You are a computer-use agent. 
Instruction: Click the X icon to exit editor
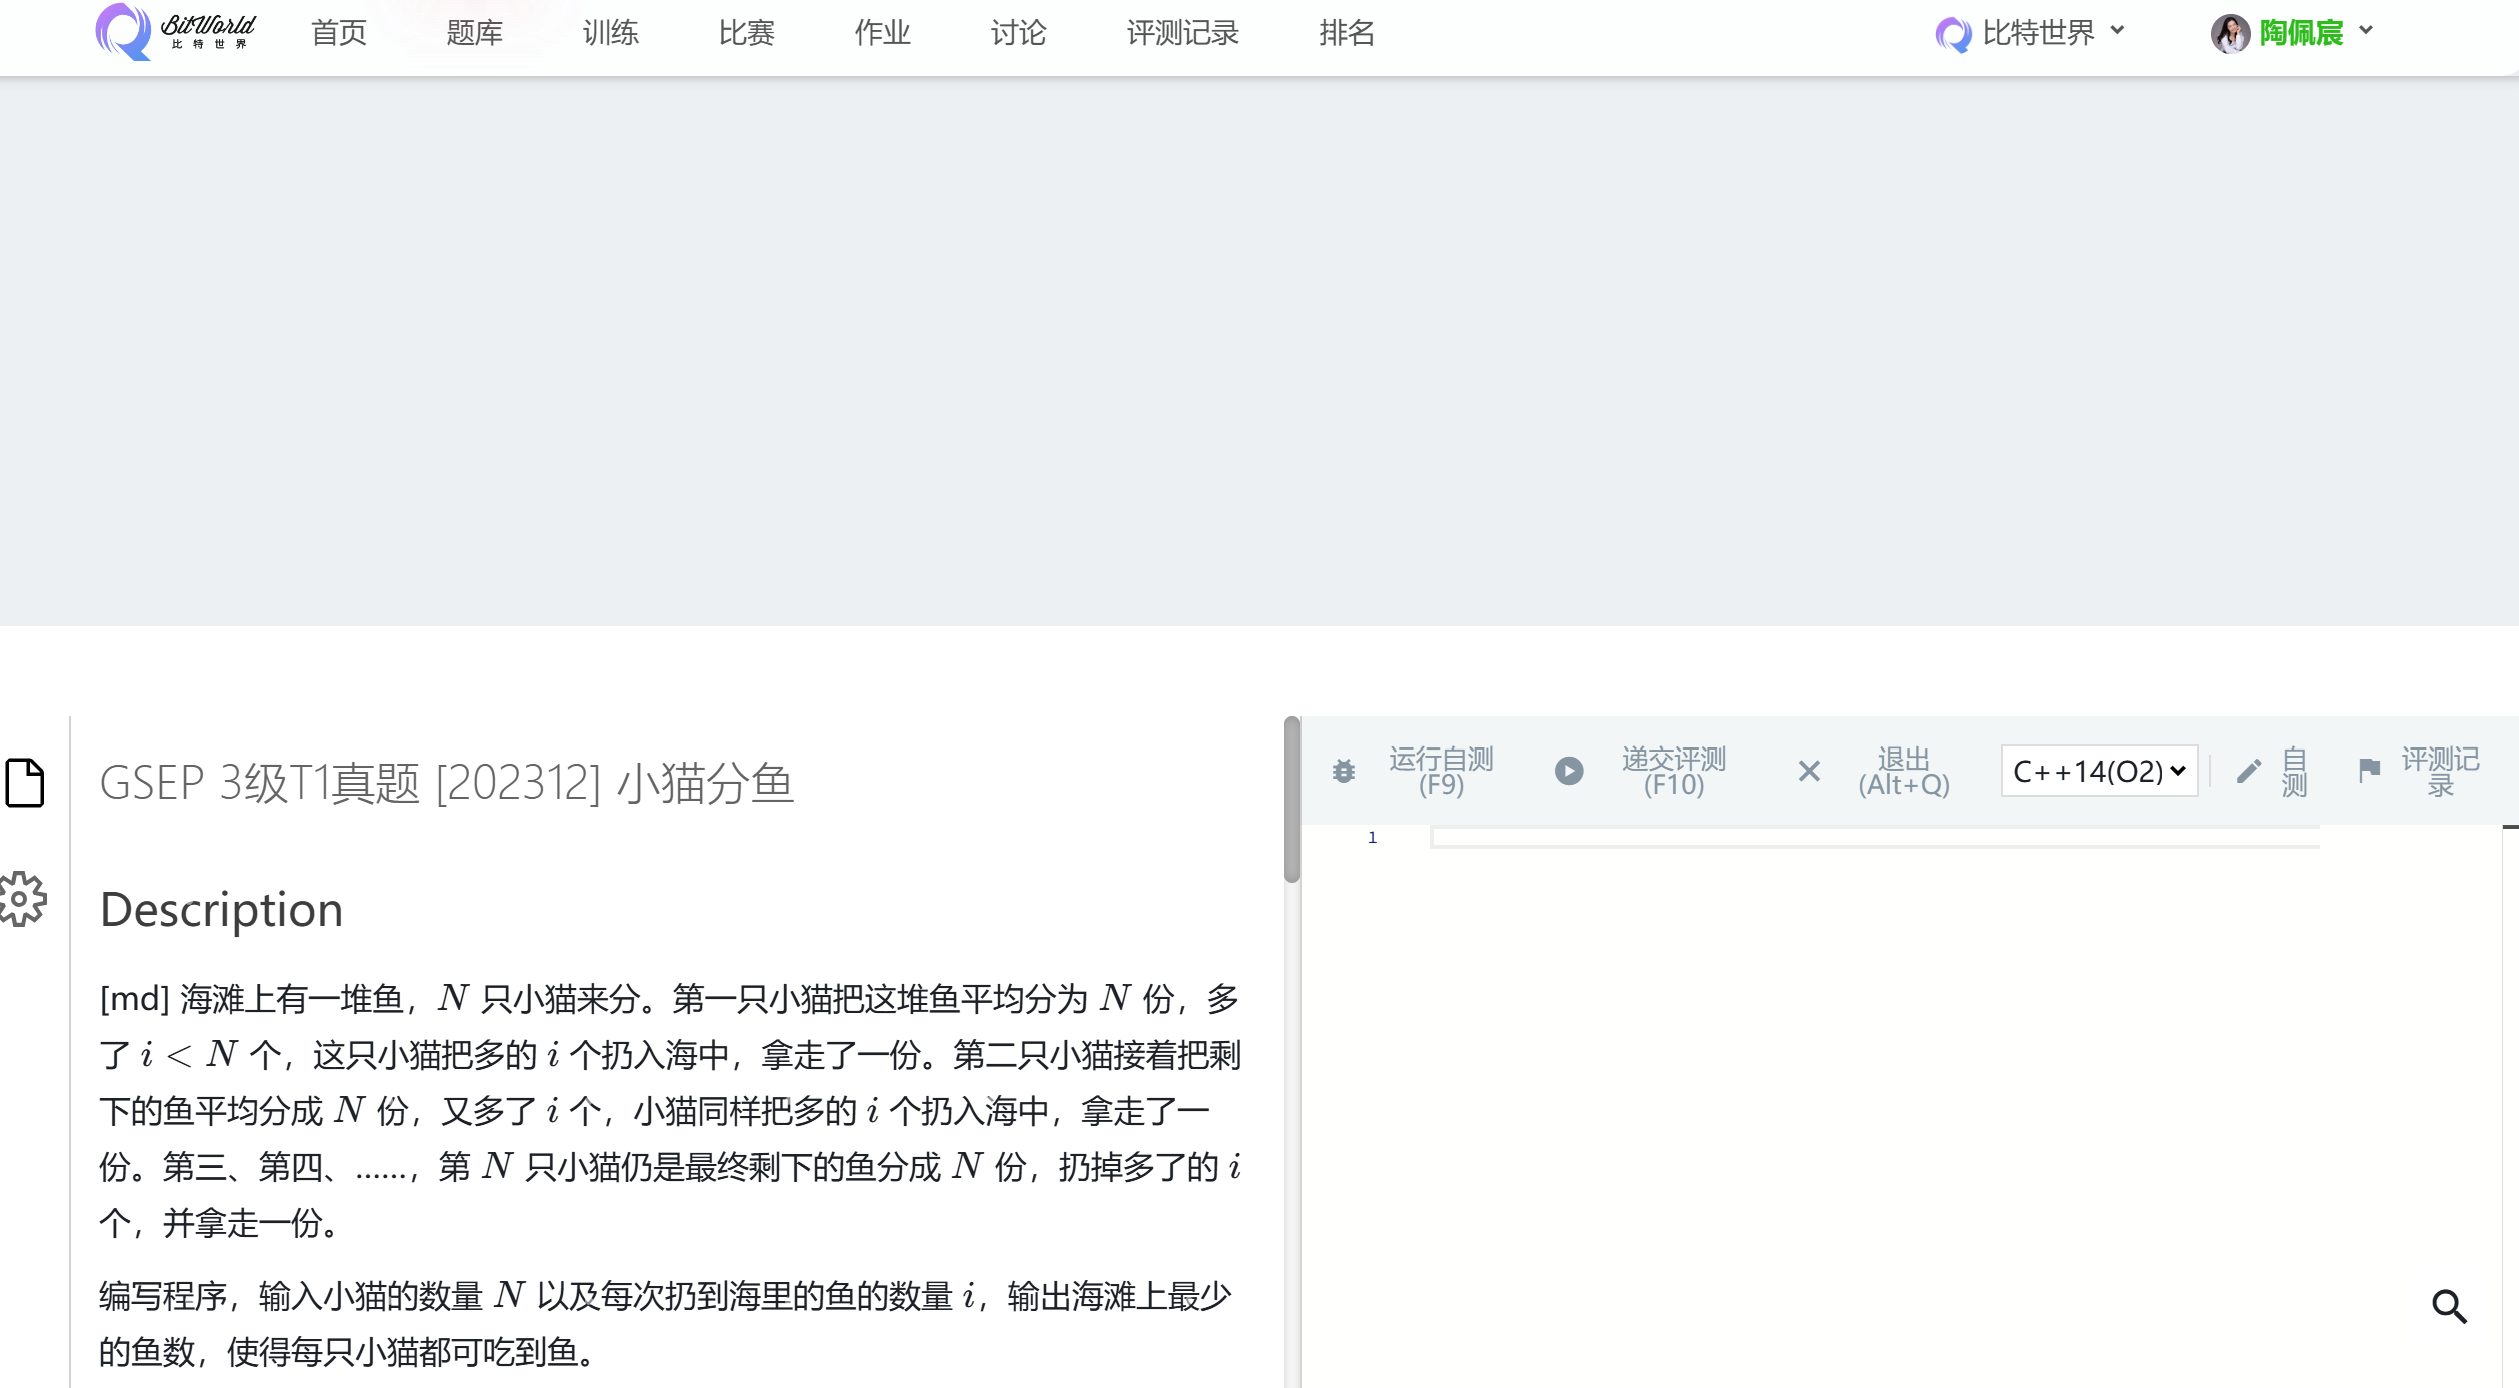pyautogui.click(x=1809, y=771)
